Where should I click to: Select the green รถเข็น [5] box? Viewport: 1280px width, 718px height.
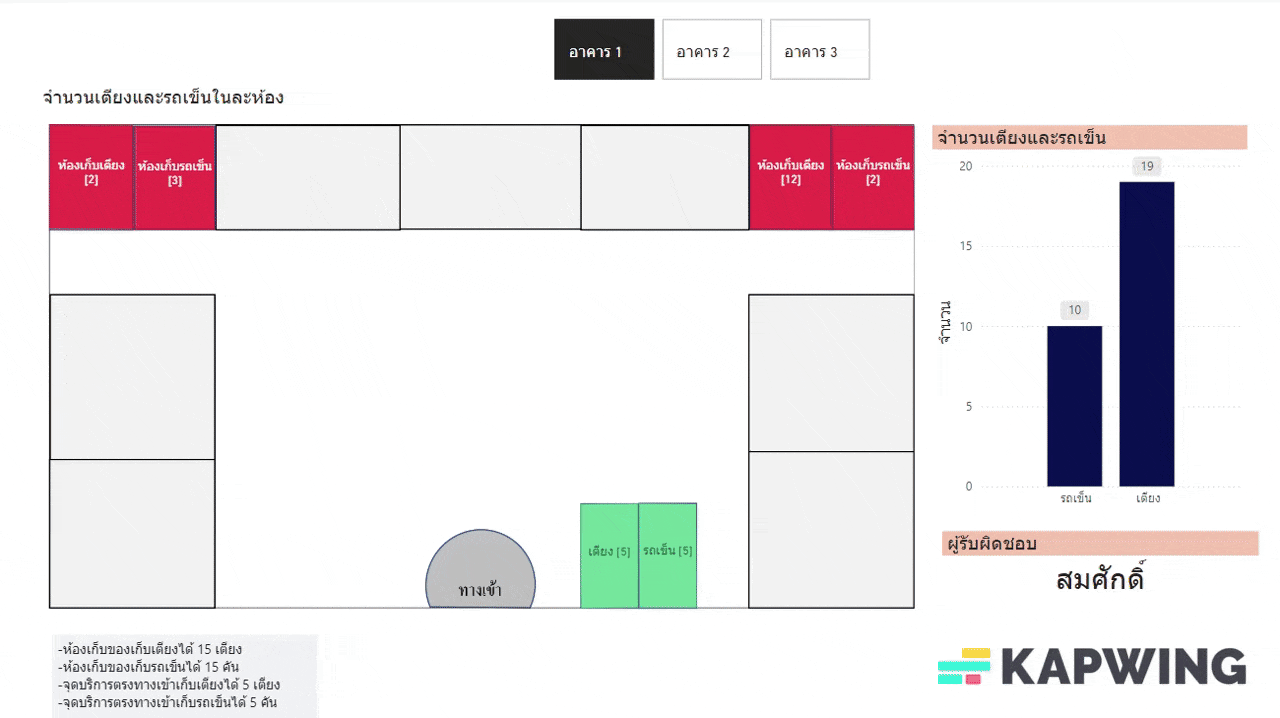667,555
